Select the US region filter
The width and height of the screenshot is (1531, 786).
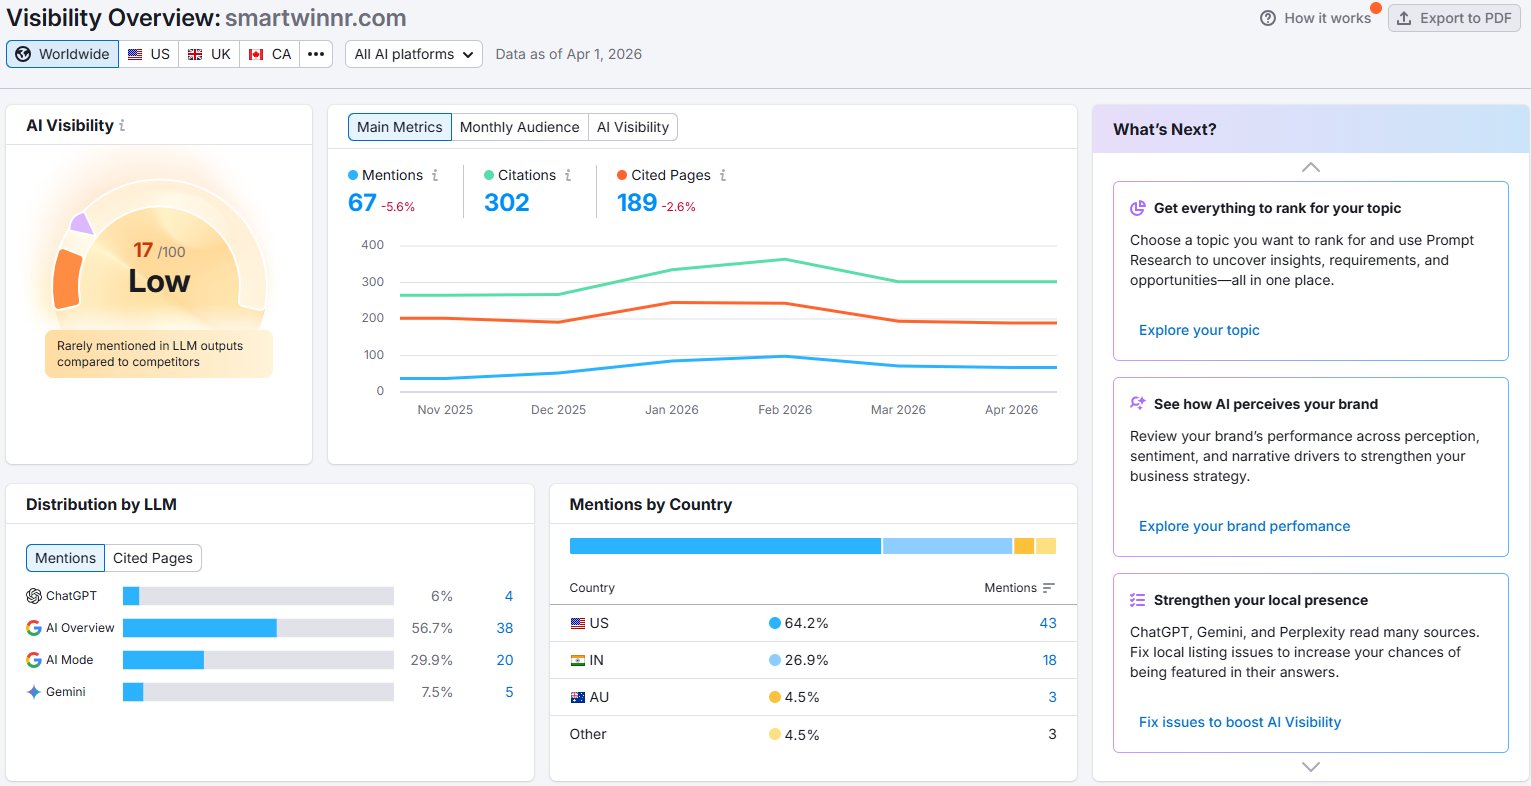[x=149, y=54]
